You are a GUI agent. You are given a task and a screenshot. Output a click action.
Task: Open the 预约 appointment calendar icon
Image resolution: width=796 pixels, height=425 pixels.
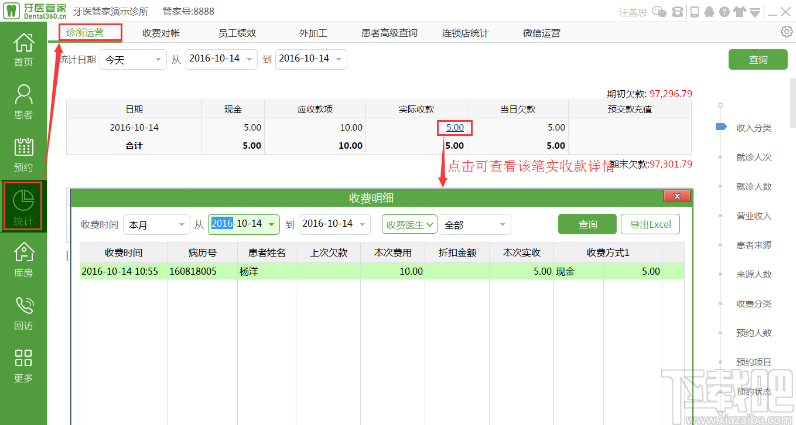23,154
